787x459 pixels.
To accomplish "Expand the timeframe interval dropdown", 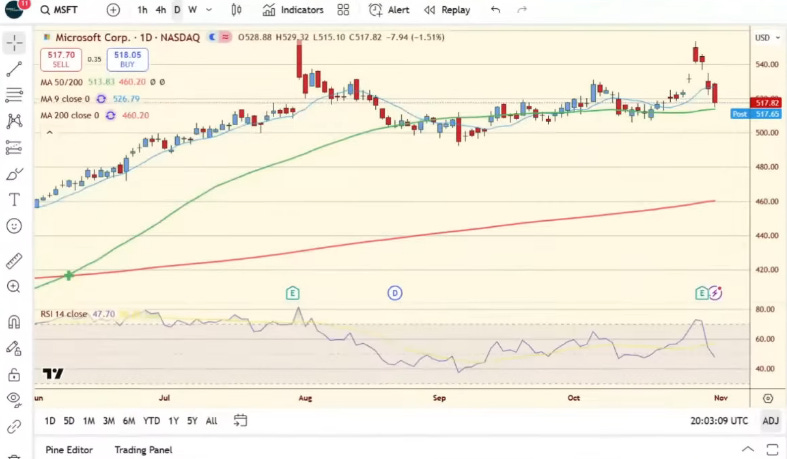I will (209, 10).
